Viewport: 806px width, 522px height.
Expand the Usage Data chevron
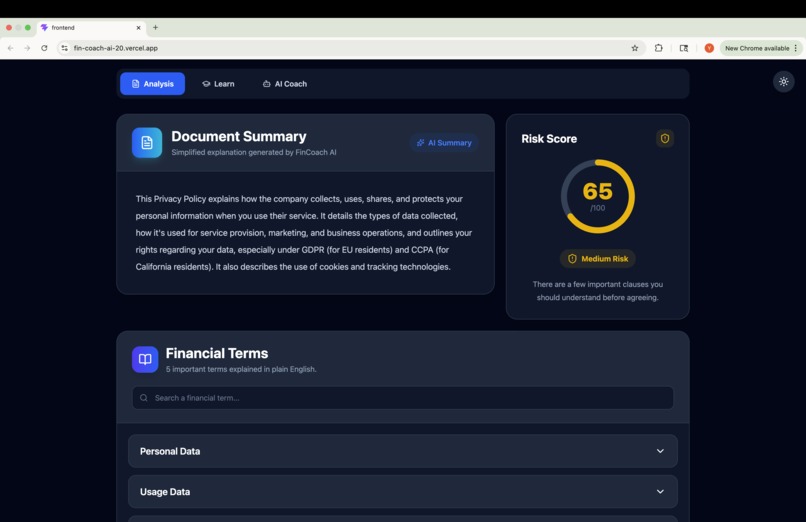[x=660, y=492]
